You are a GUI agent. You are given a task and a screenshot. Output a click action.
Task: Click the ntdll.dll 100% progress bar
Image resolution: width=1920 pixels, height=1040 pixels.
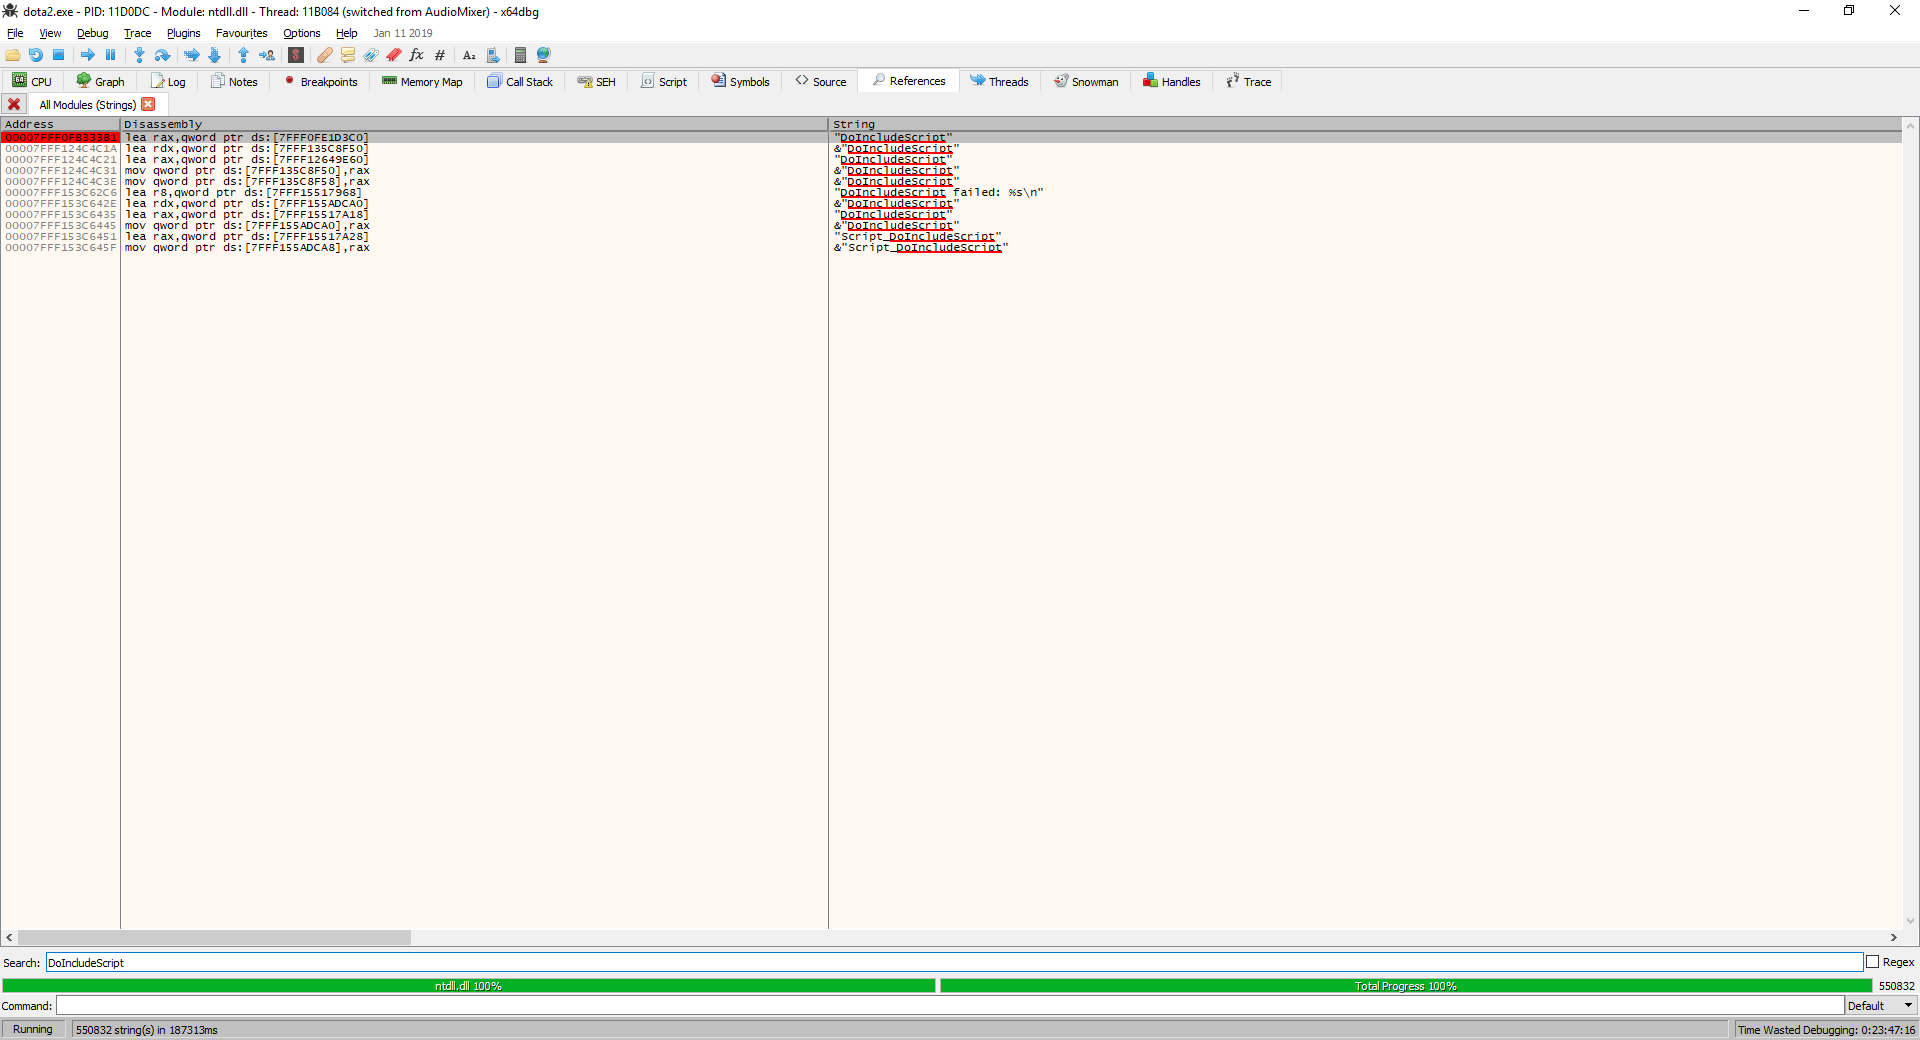pyautogui.click(x=468, y=986)
